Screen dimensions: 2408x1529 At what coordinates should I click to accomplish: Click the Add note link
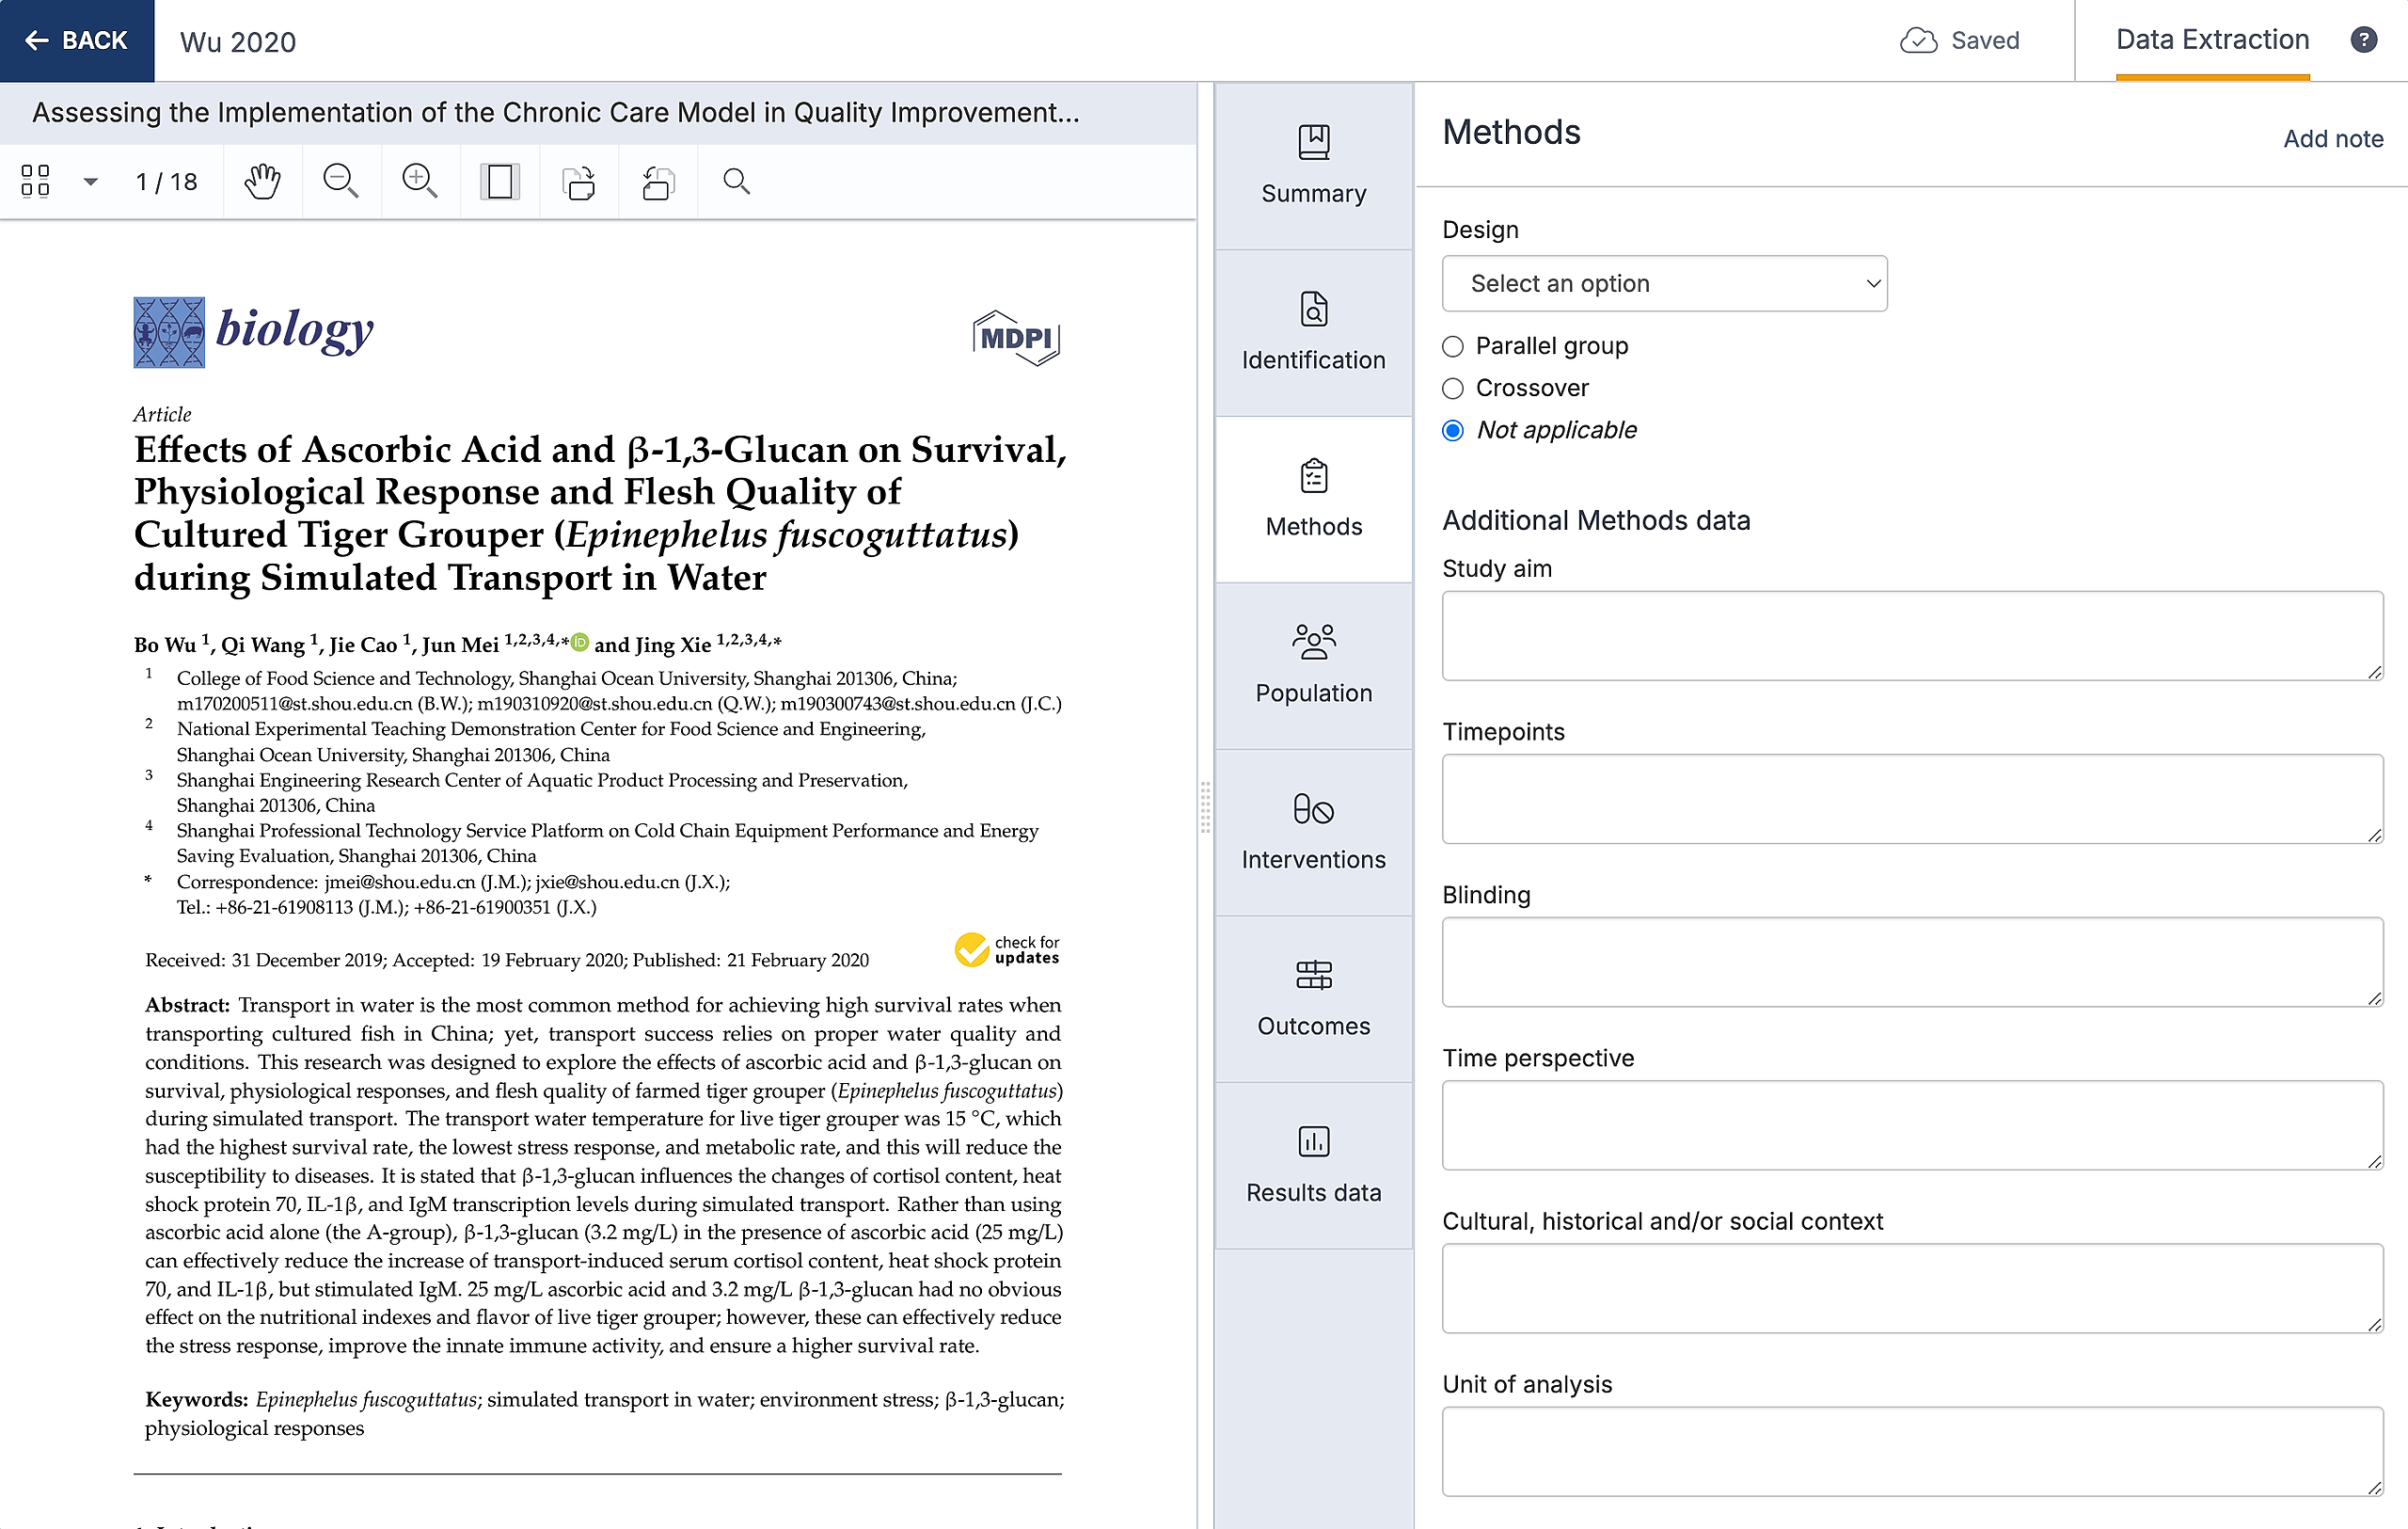[x=2332, y=139]
